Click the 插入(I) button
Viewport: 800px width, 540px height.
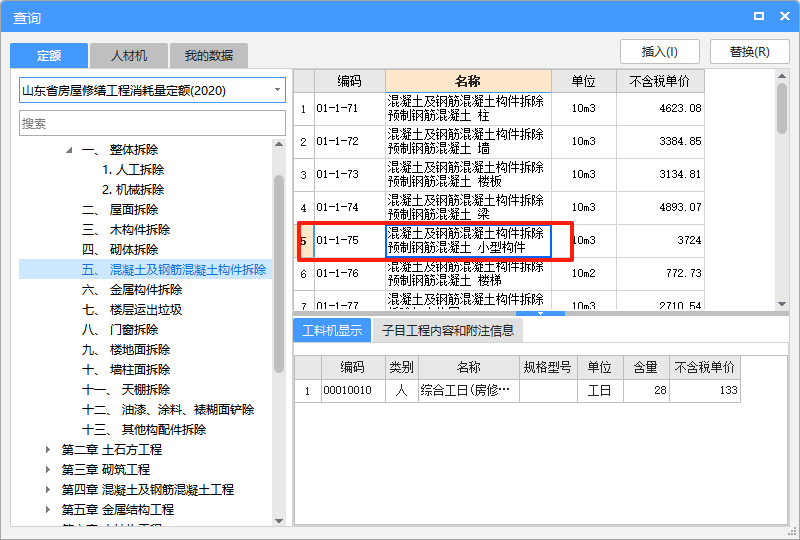660,52
